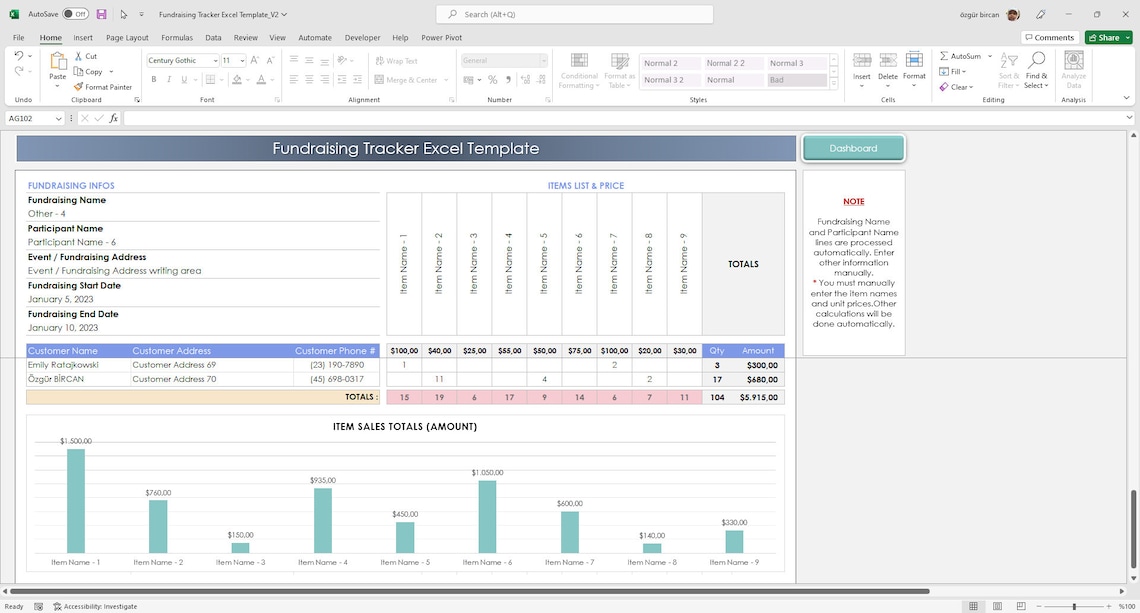Apply the Bad cell style
Image resolution: width=1140 pixels, height=613 pixels.
pos(797,80)
